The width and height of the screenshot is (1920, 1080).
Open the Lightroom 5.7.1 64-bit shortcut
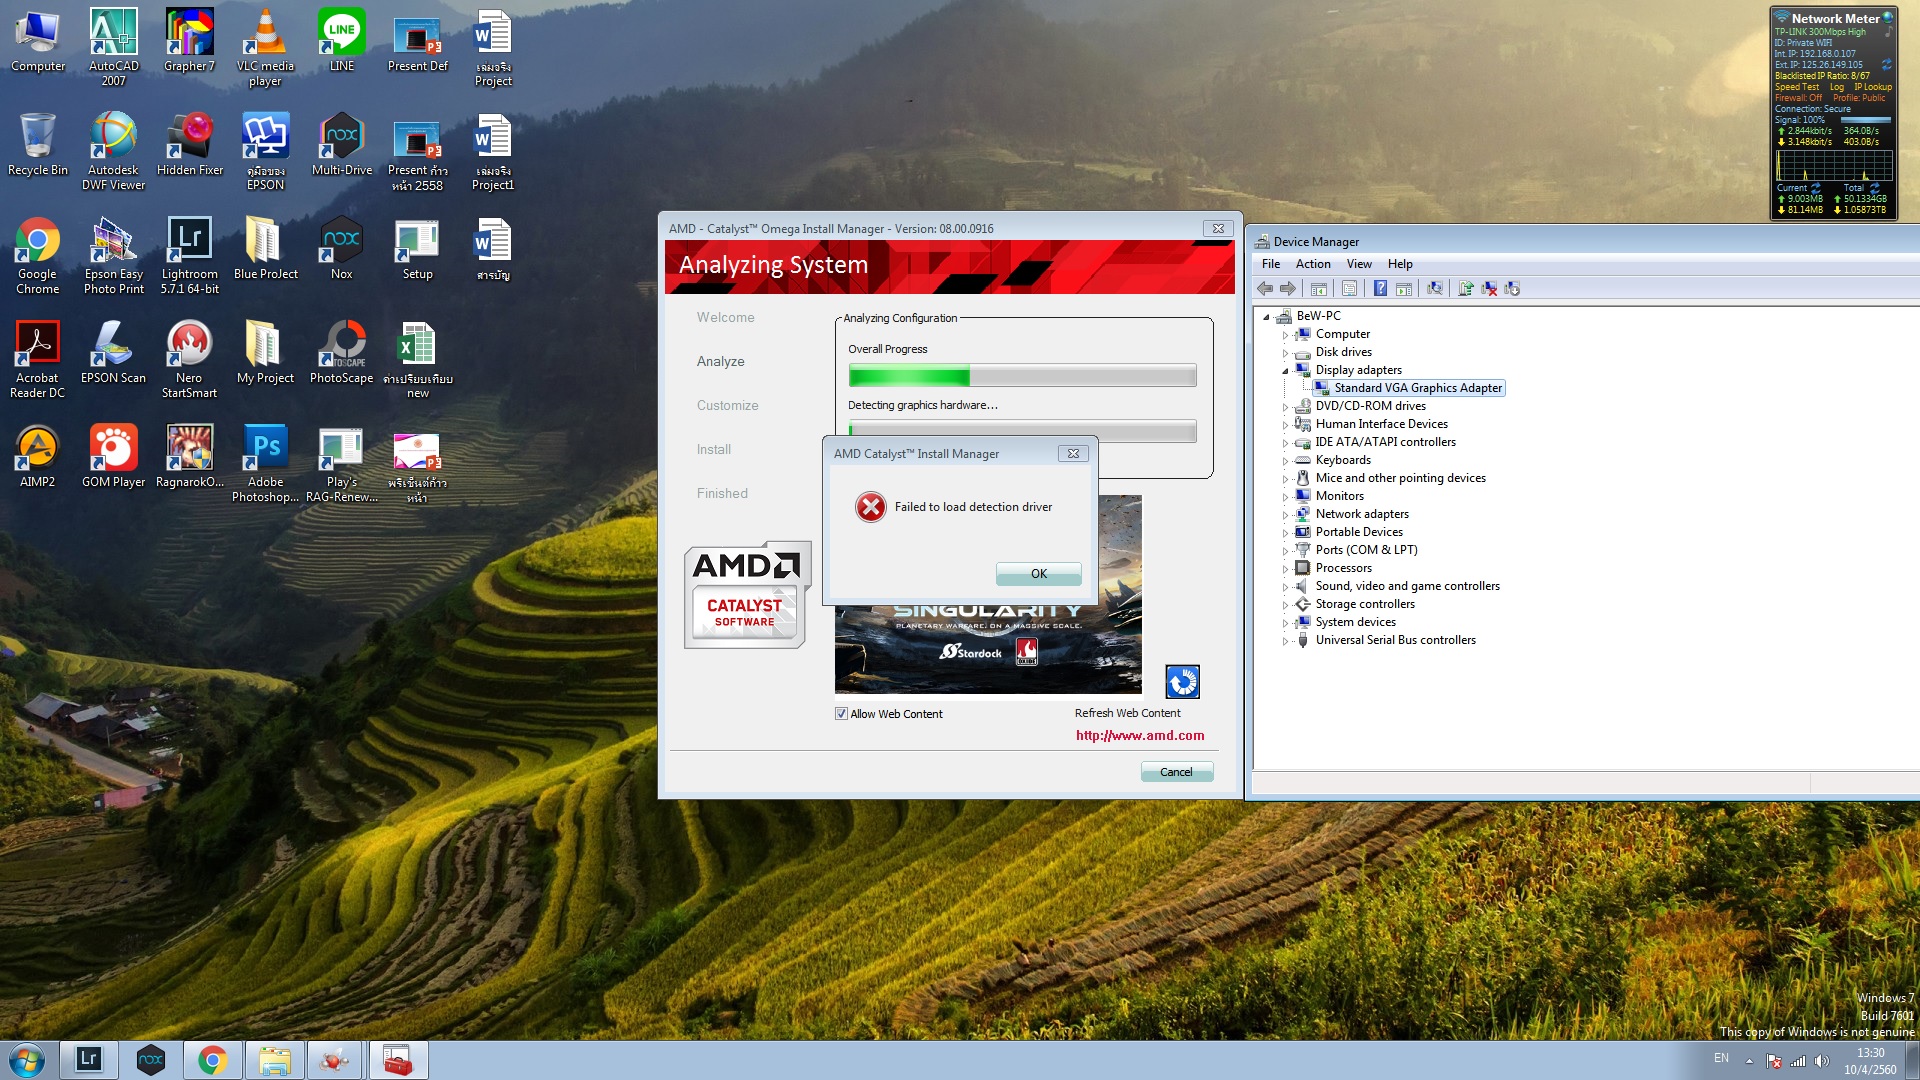189,256
